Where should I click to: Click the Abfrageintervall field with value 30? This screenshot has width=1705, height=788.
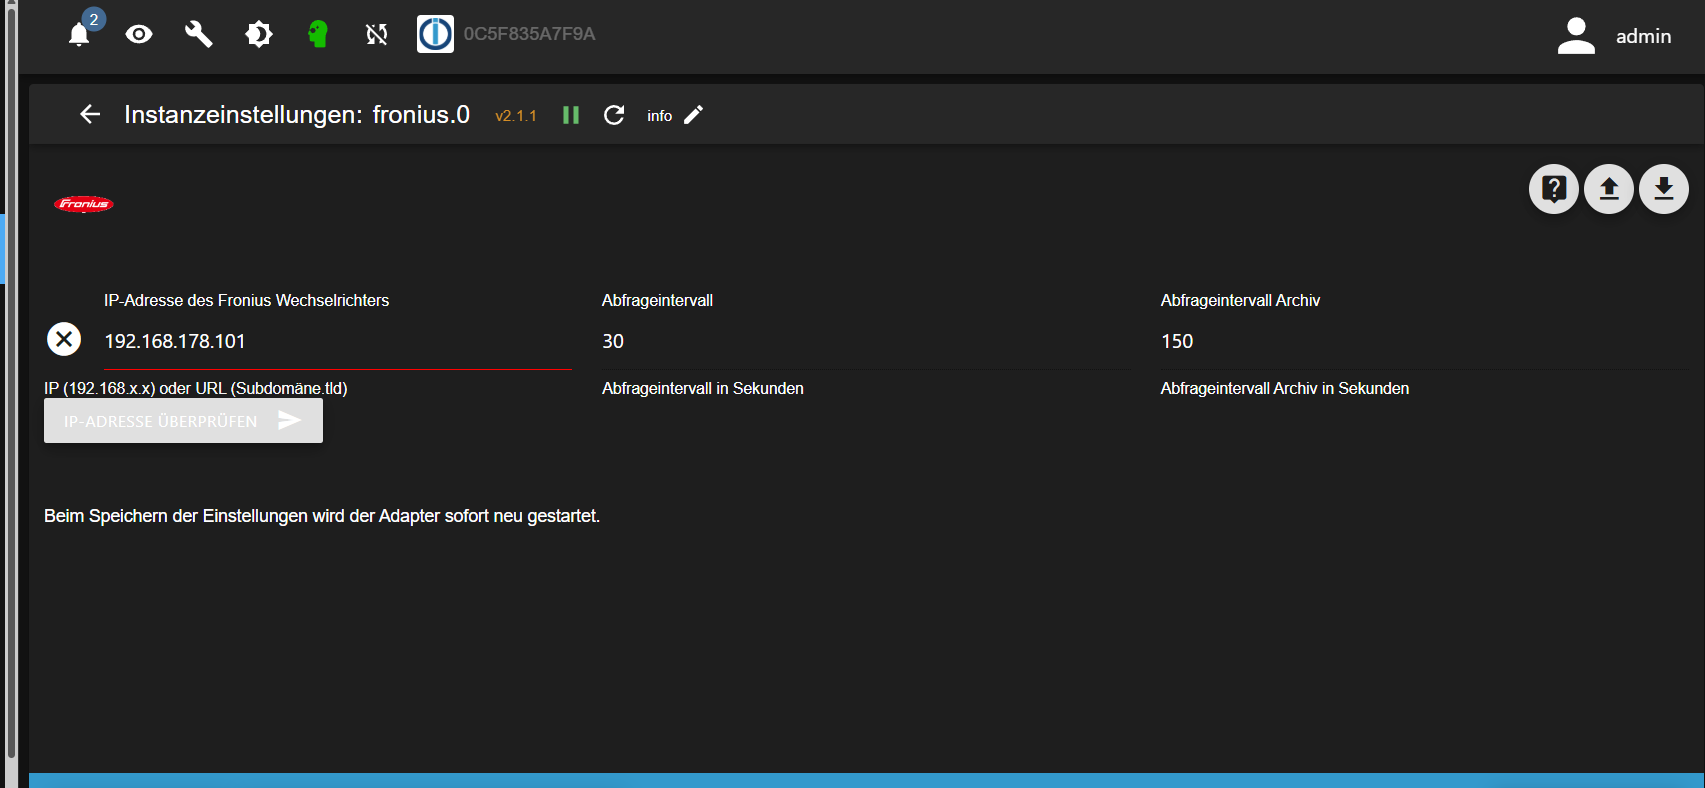click(x=866, y=341)
